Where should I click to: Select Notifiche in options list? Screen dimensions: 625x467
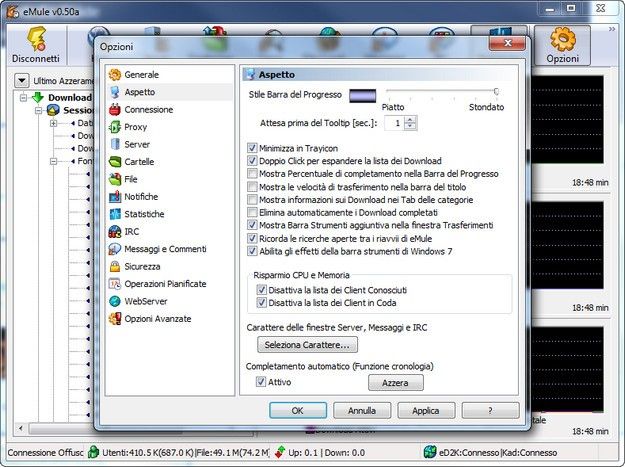point(141,197)
